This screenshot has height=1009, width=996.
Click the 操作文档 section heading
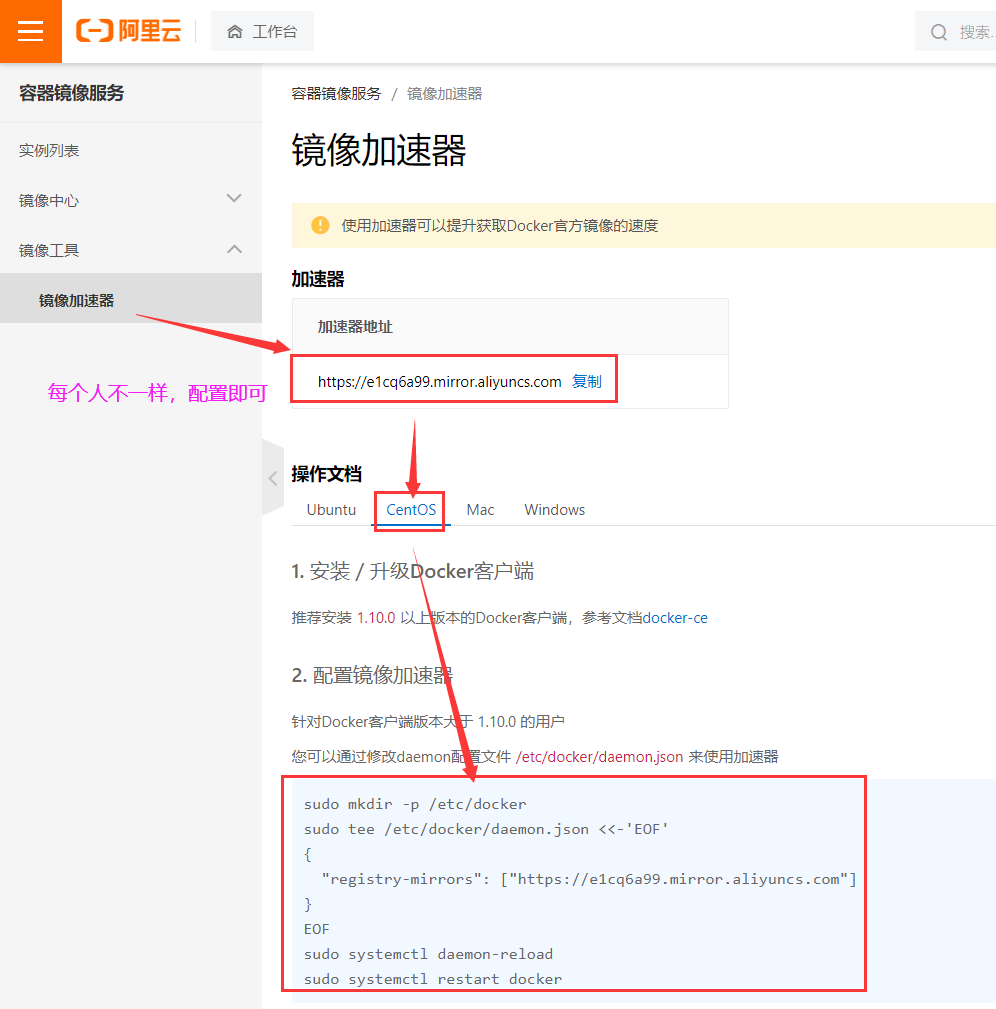tap(327, 474)
